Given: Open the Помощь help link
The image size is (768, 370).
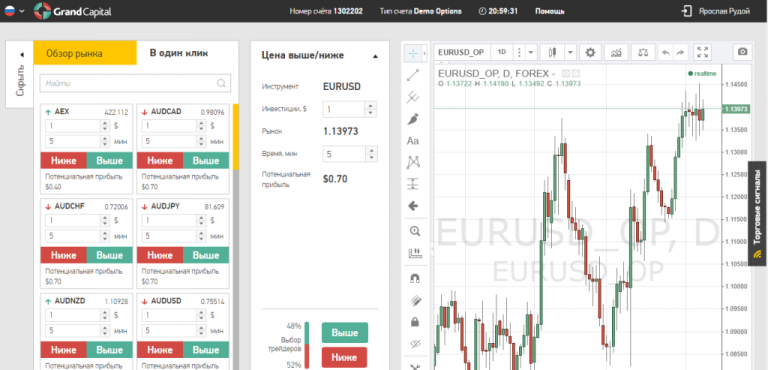Looking at the screenshot, I should (x=550, y=11).
